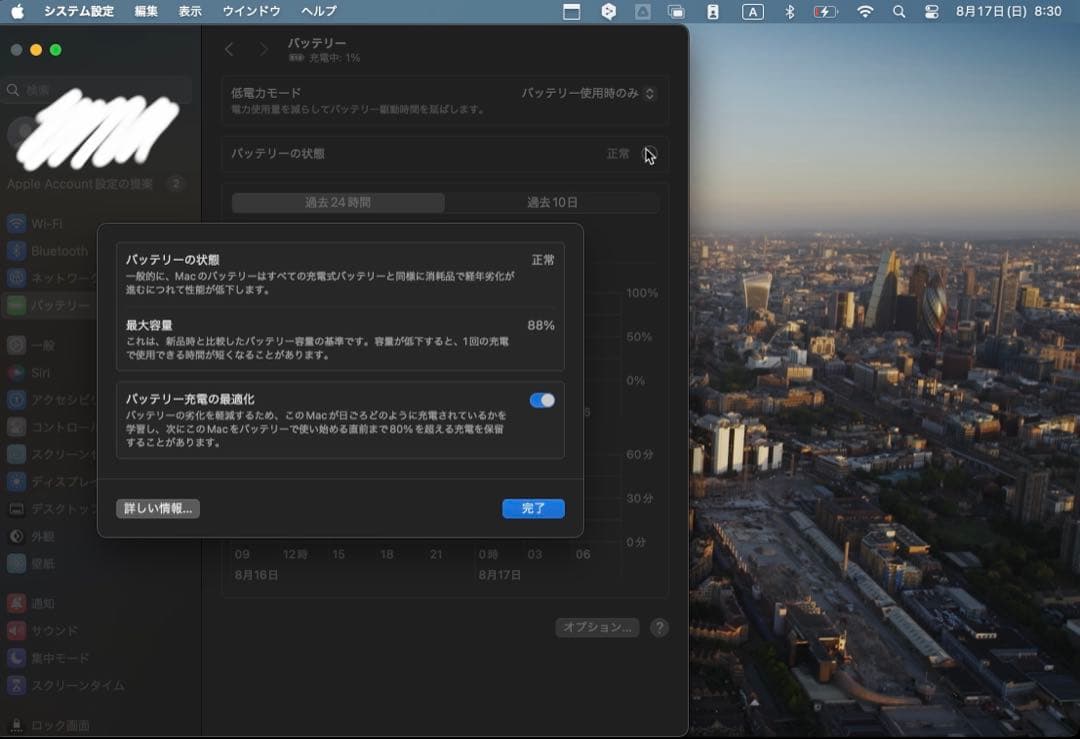Open the 低電力モード dropdown

tap(588, 93)
